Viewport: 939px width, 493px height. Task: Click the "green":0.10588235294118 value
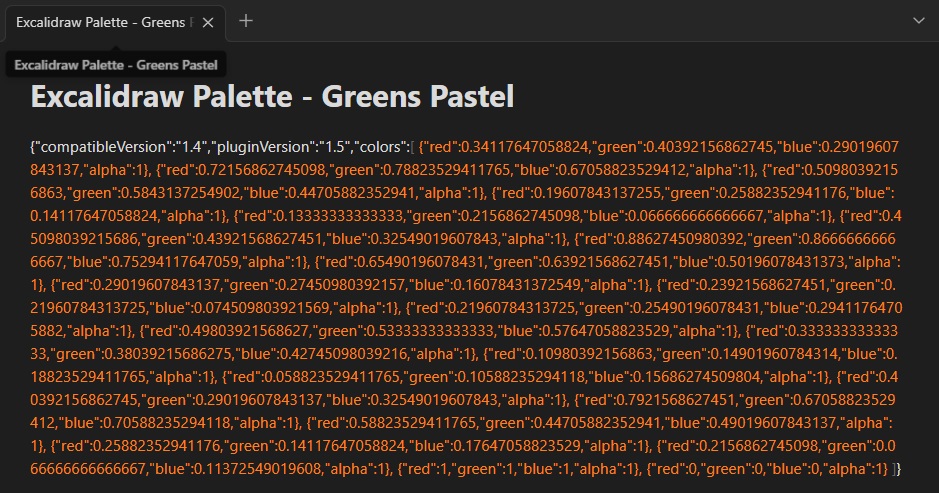point(495,377)
